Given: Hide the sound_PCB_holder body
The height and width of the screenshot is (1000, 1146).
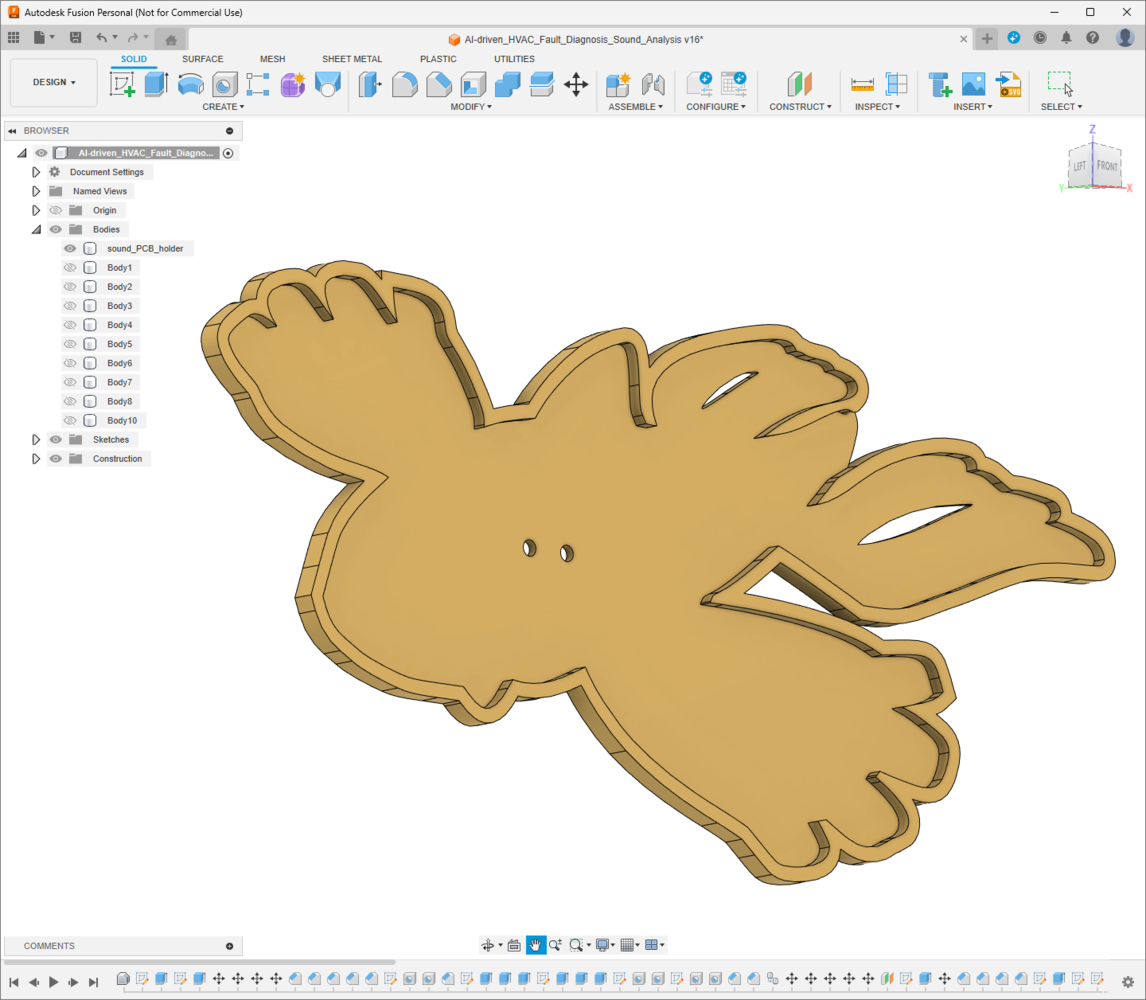Looking at the screenshot, I should pyautogui.click(x=70, y=249).
